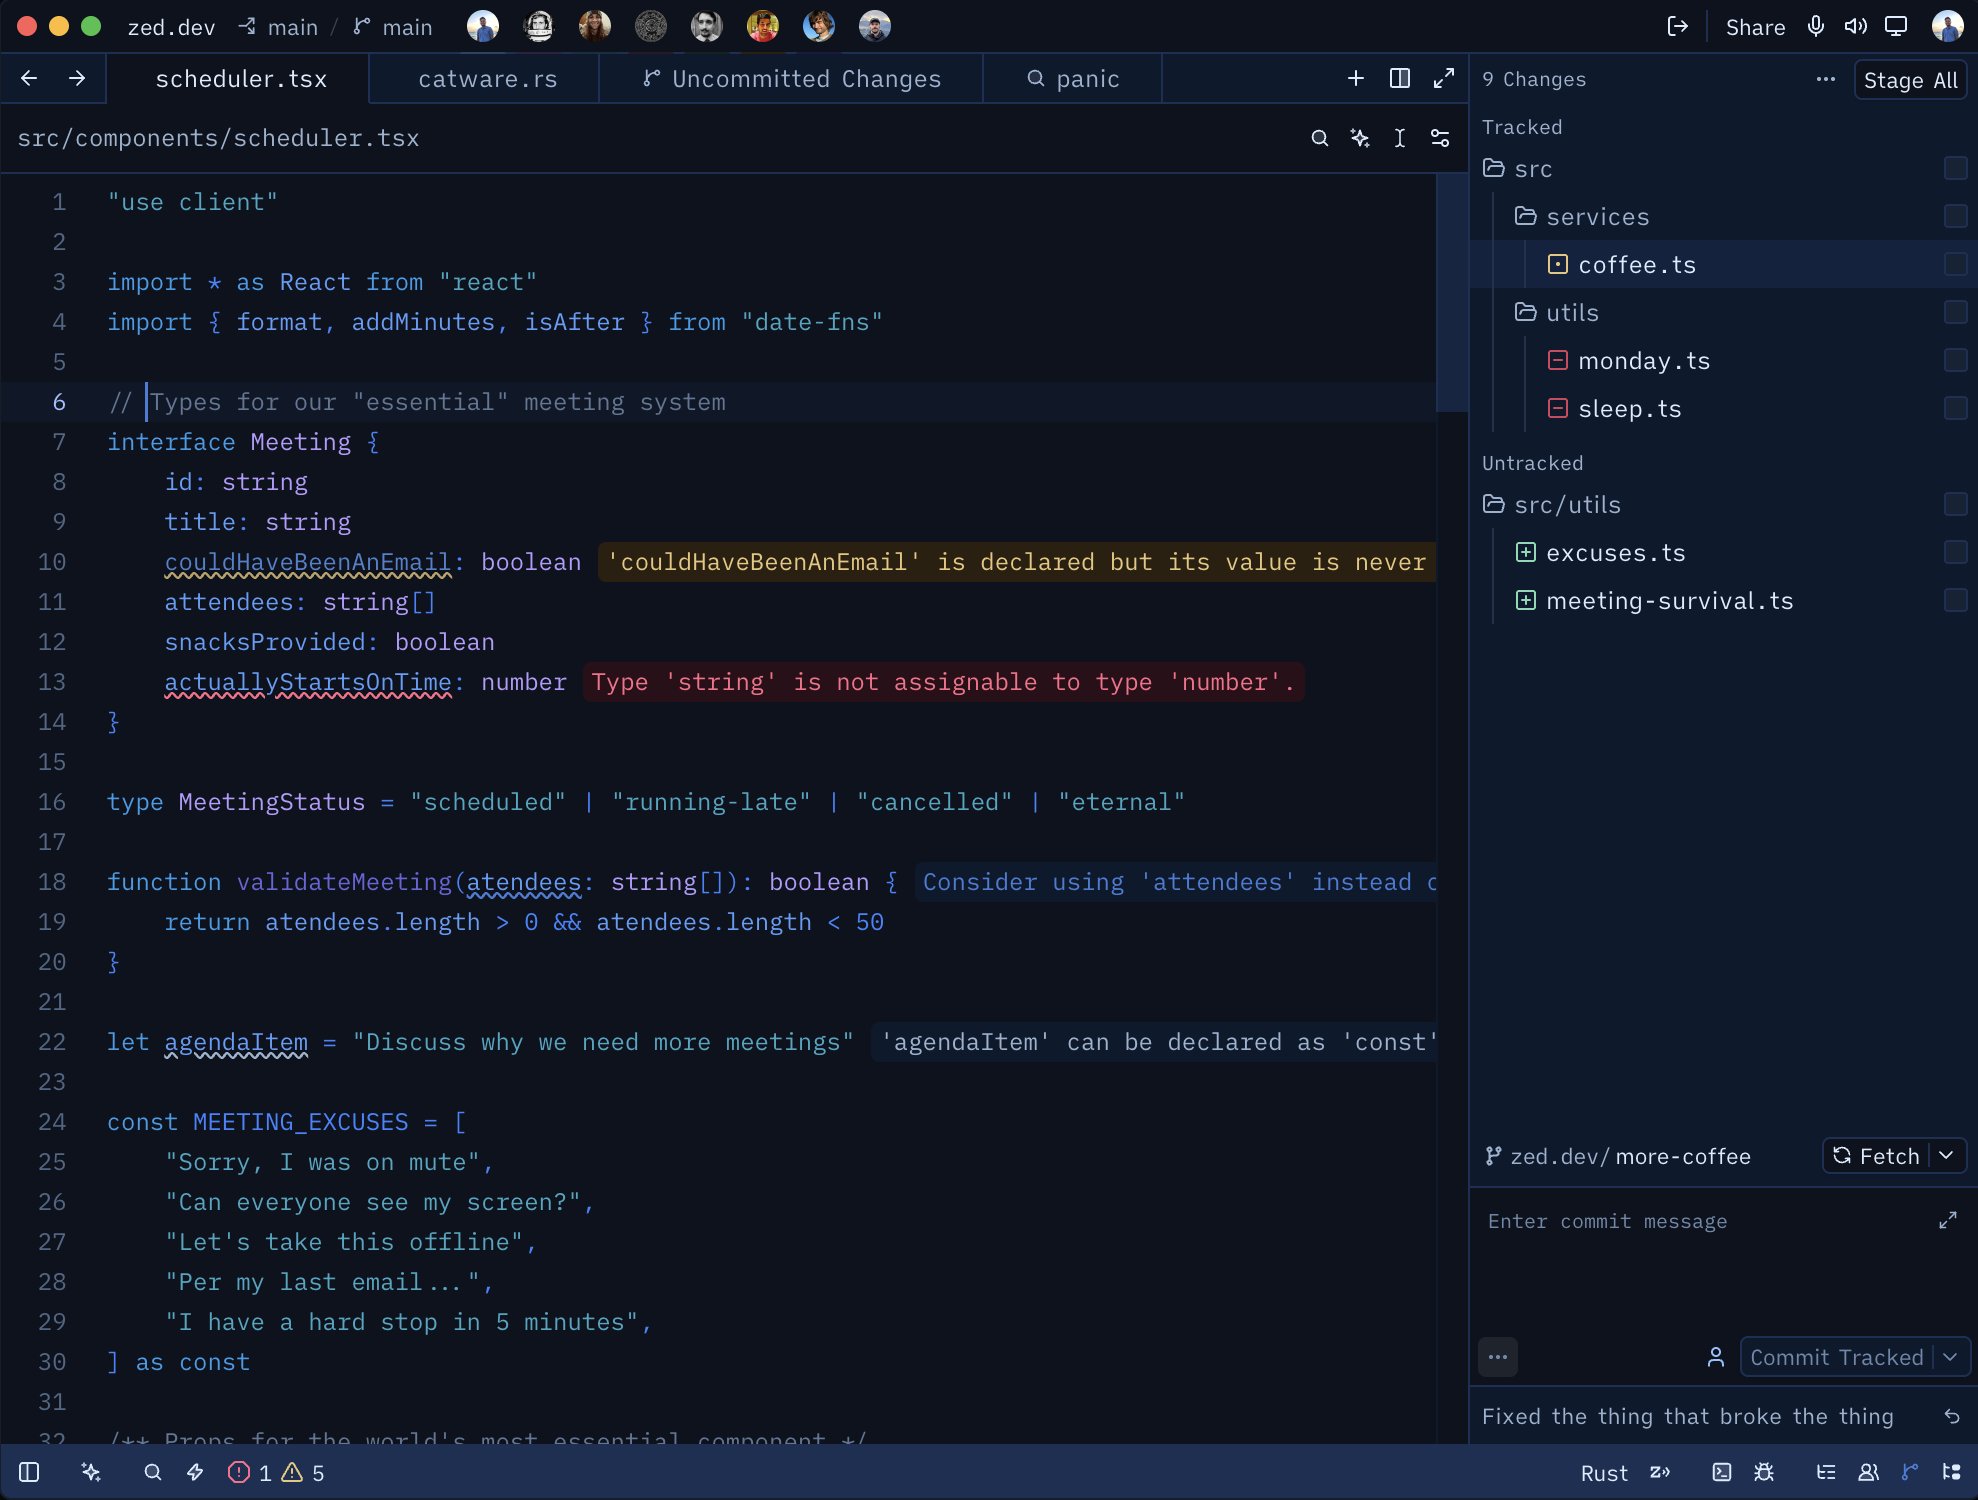Image resolution: width=1978 pixels, height=1500 pixels.
Task: Click into the commit message field
Action: point(1706,1262)
